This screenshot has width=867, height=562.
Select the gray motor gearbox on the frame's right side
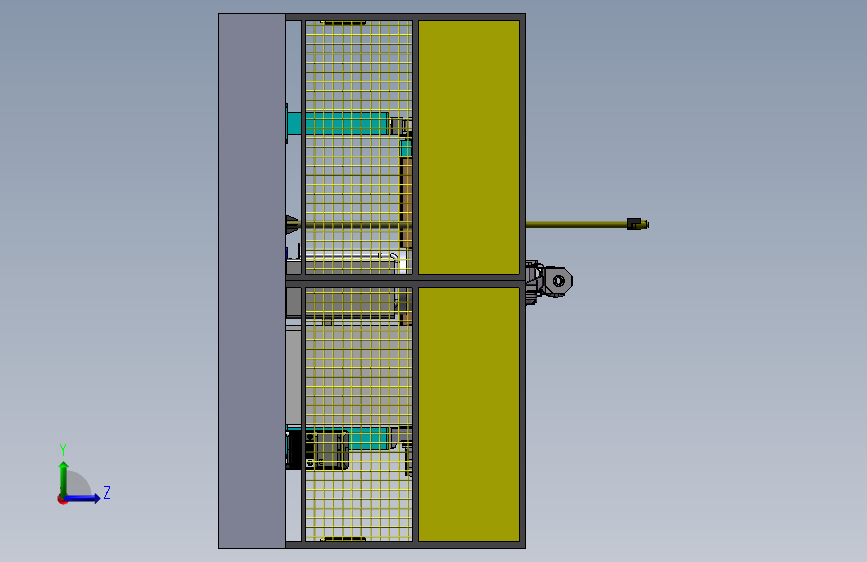point(549,281)
